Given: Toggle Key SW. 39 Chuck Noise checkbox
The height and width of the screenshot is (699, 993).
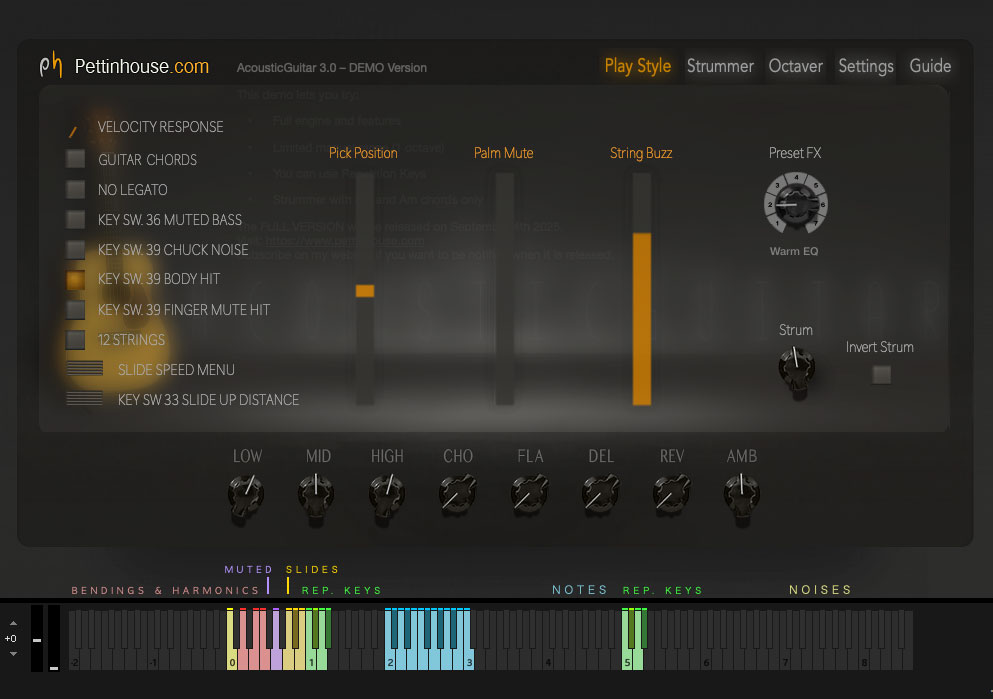Looking at the screenshot, I should point(75,249).
